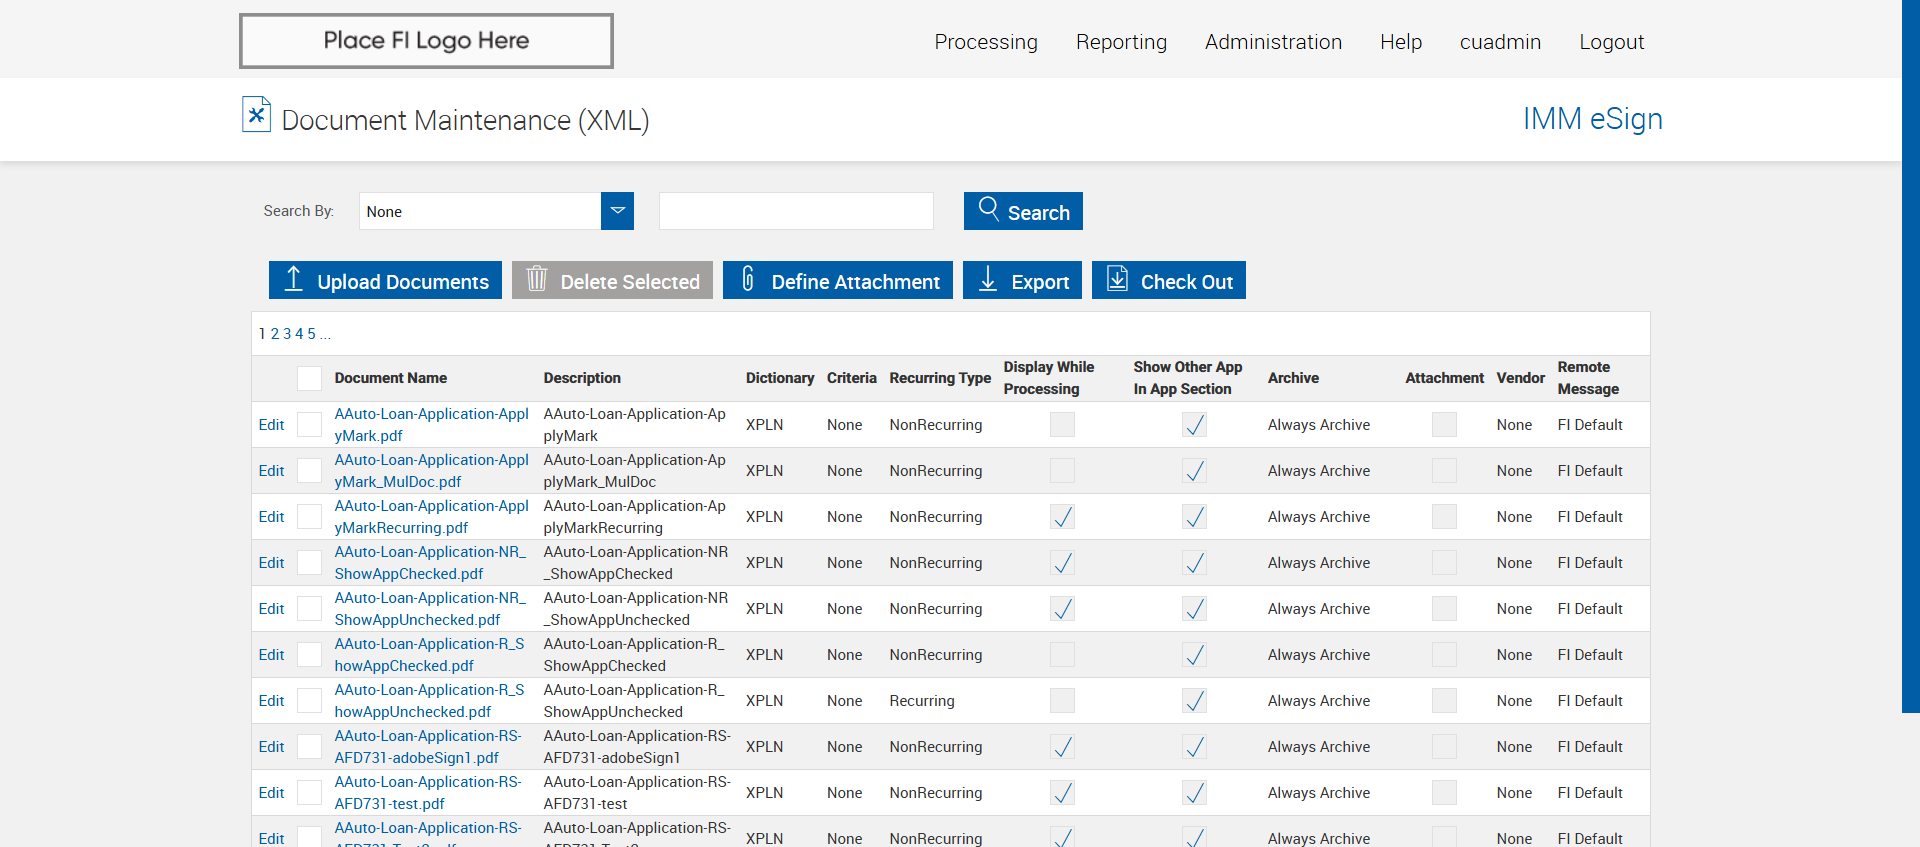The width and height of the screenshot is (1920, 847).
Task: Open the Search By dropdown arrow
Action: [617, 211]
